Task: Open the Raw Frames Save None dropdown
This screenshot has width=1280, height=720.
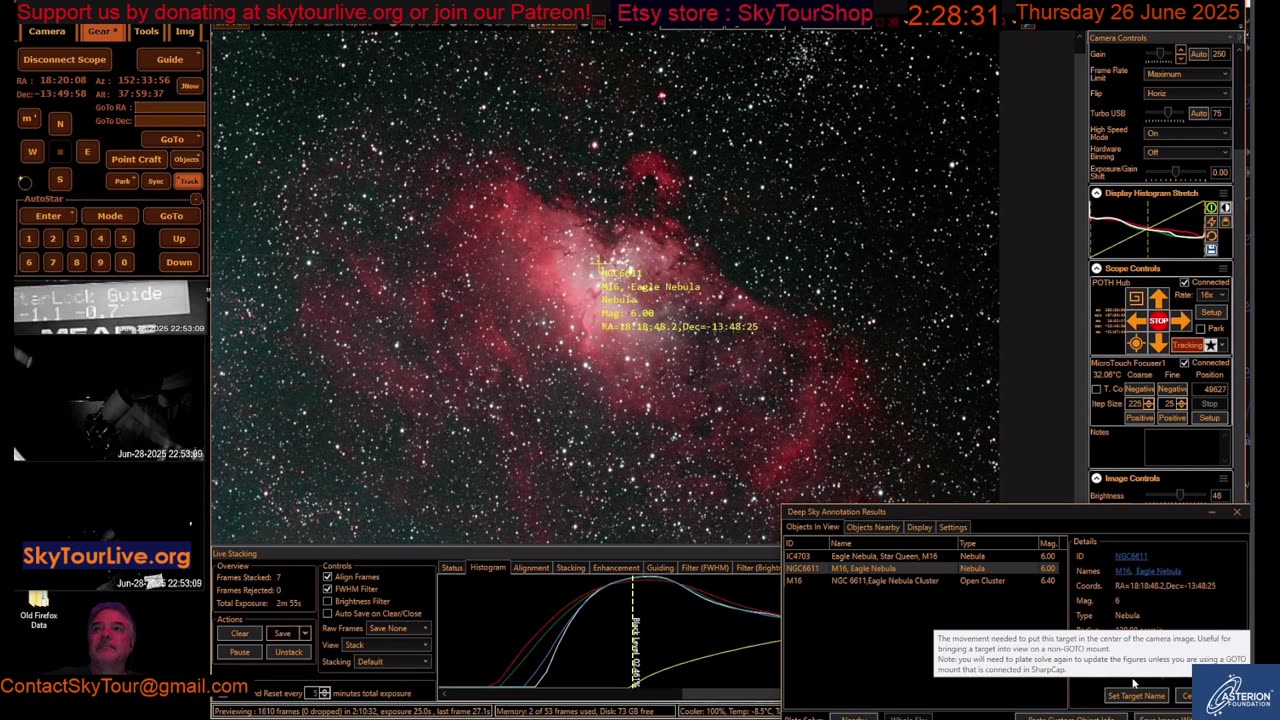Action: tap(398, 628)
